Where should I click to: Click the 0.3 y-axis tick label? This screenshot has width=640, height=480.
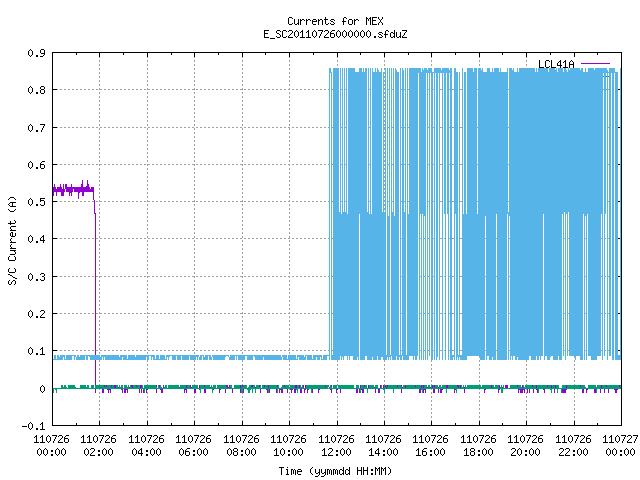[x=36, y=277]
